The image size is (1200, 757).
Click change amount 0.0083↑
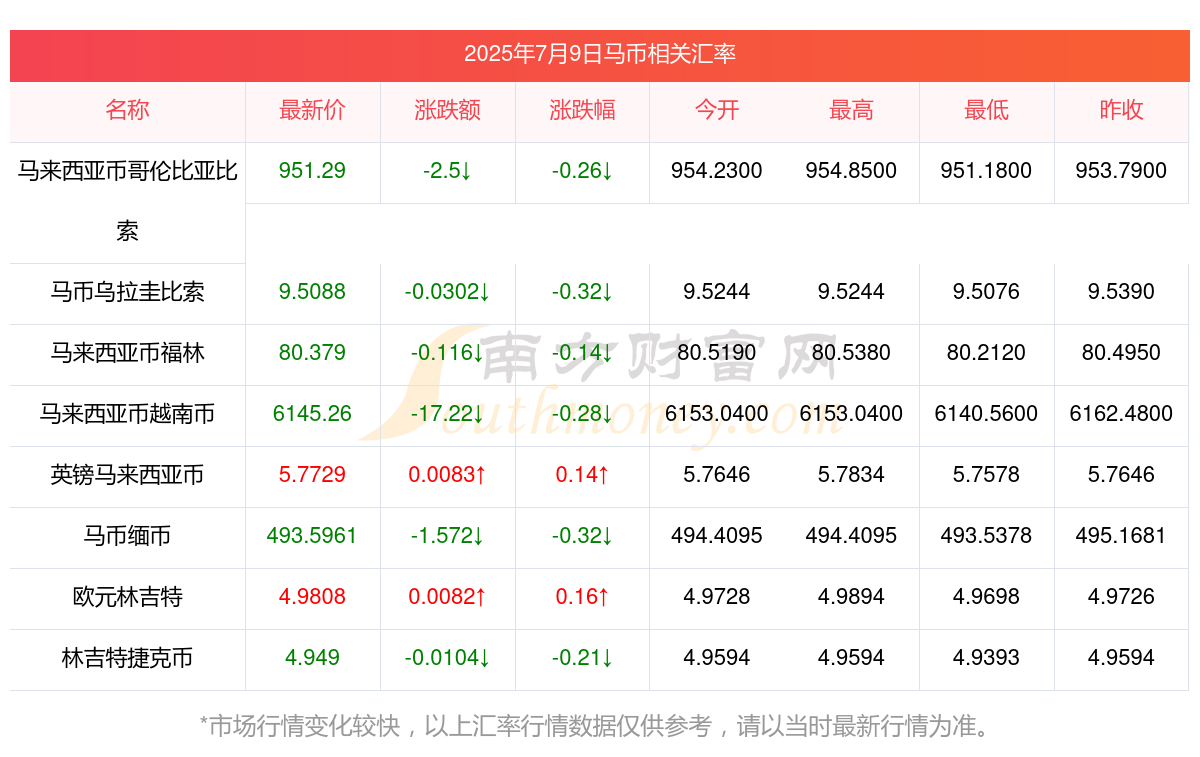click(448, 475)
